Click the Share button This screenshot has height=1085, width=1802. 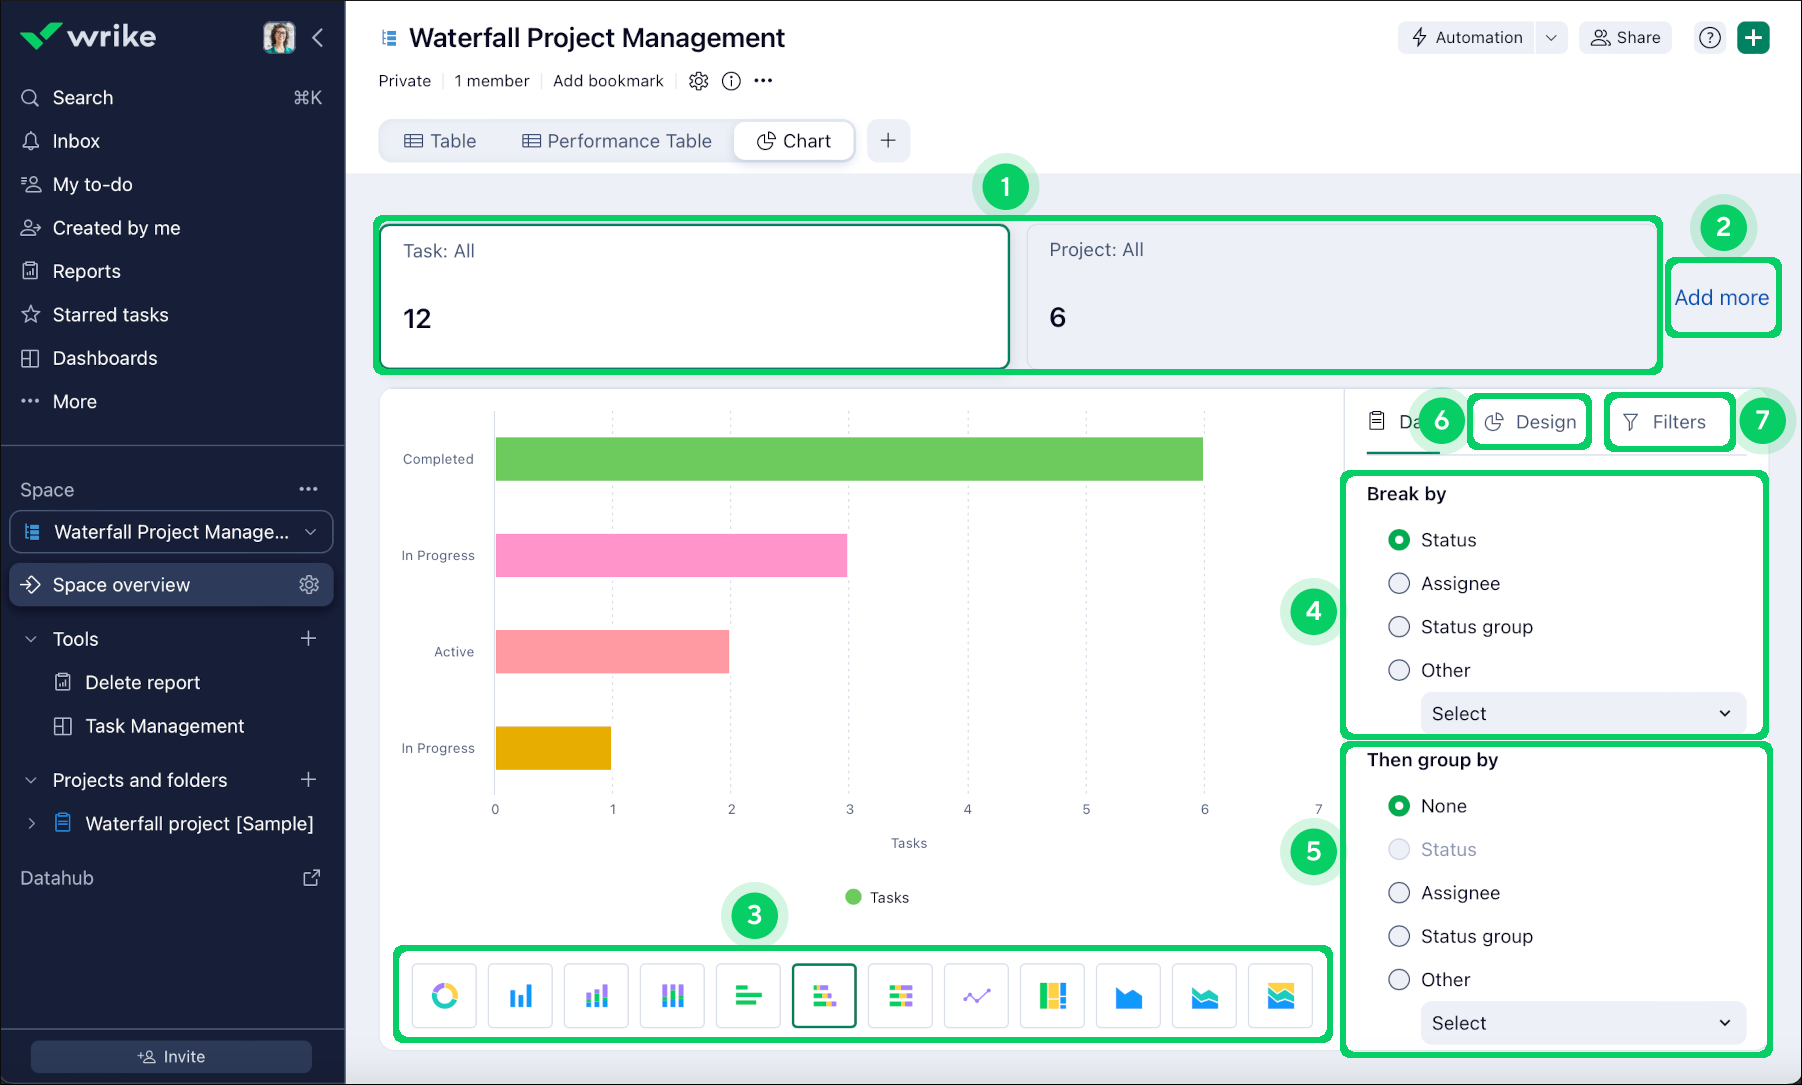(x=1626, y=38)
